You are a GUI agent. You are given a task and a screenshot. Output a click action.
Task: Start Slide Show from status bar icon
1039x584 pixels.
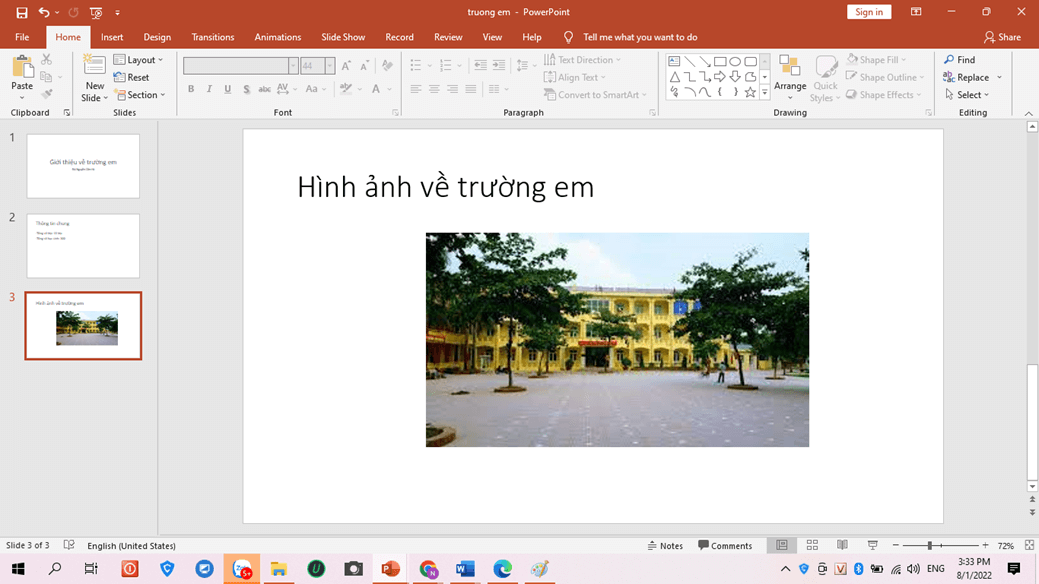click(872, 546)
